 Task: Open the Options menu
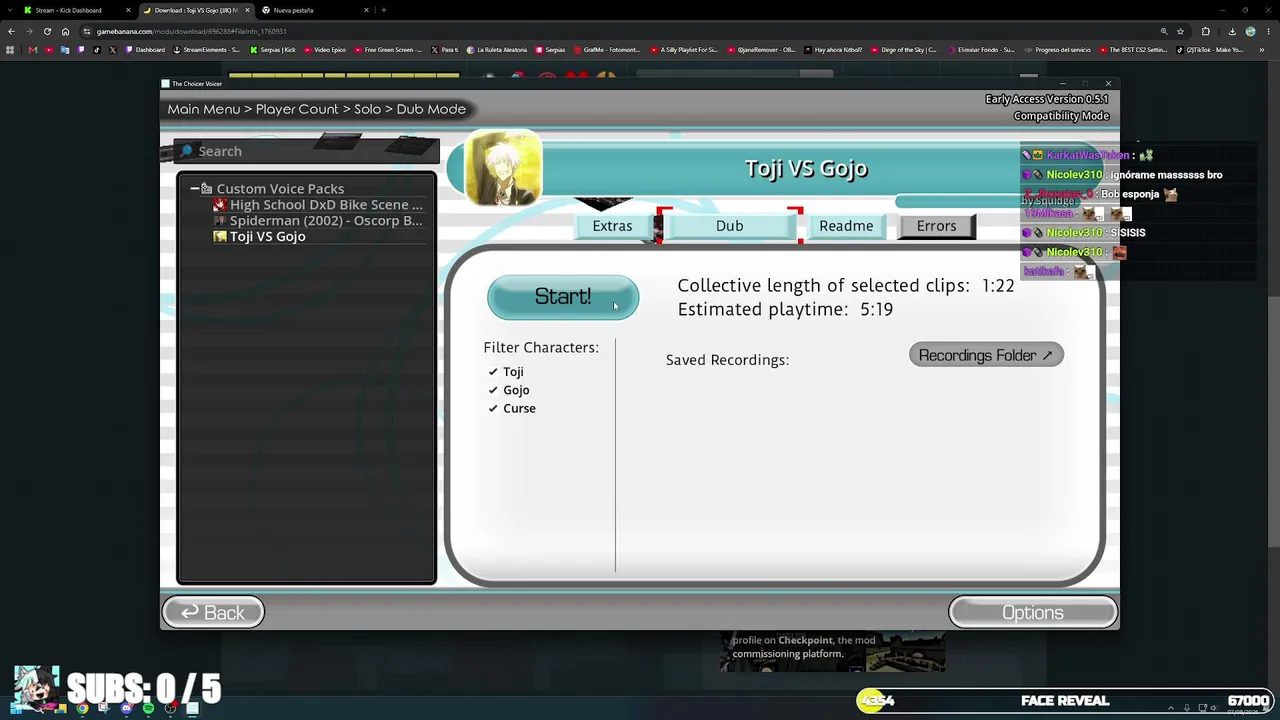1032,613
